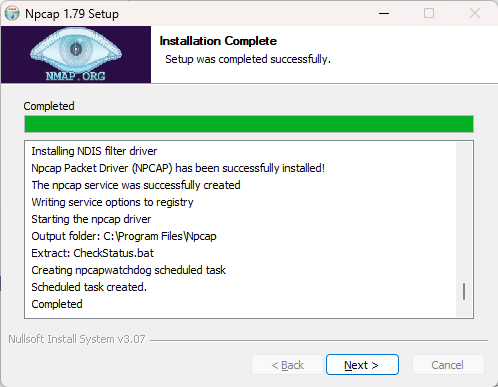Select the final 'Completed' log entry
The height and width of the screenshot is (387, 498).
point(57,304)
